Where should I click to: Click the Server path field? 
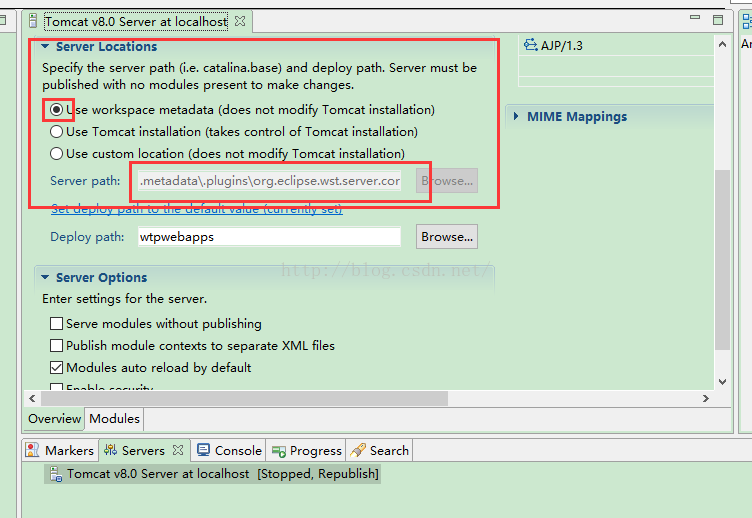tap(269, 181)
